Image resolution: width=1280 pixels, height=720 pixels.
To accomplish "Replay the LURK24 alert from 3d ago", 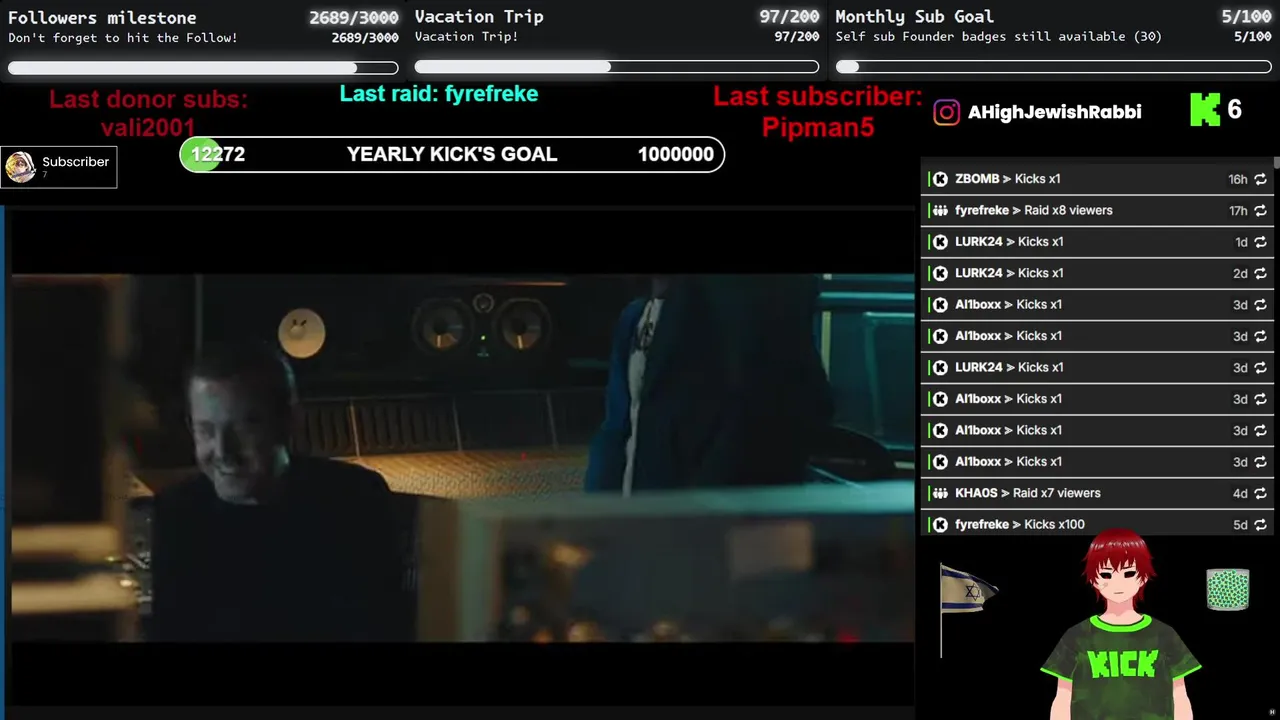I will click(x=1260, y=368).
